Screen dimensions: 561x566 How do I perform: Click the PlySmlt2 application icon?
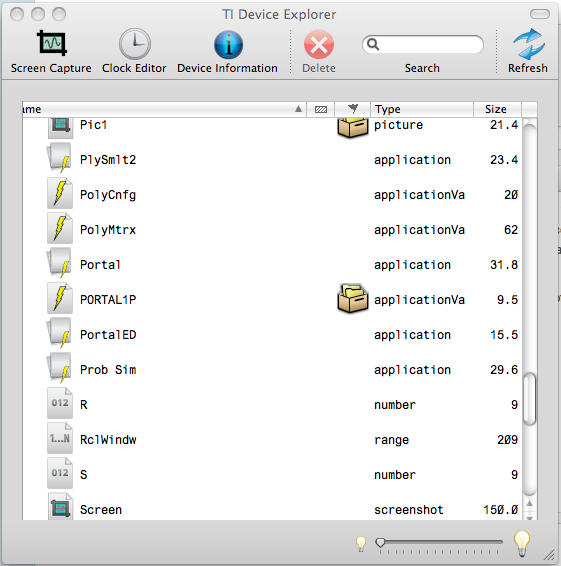[x=59, y=158]
